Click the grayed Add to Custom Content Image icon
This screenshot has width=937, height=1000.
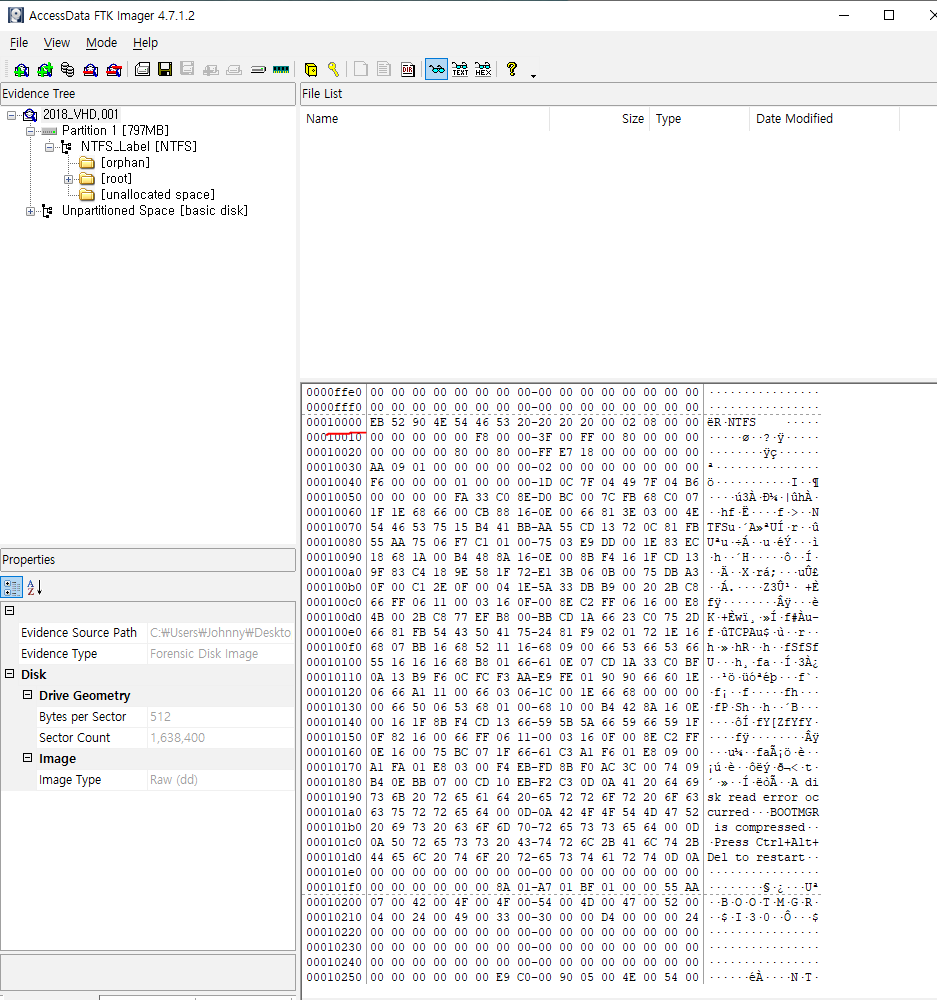tap(210, 70)
